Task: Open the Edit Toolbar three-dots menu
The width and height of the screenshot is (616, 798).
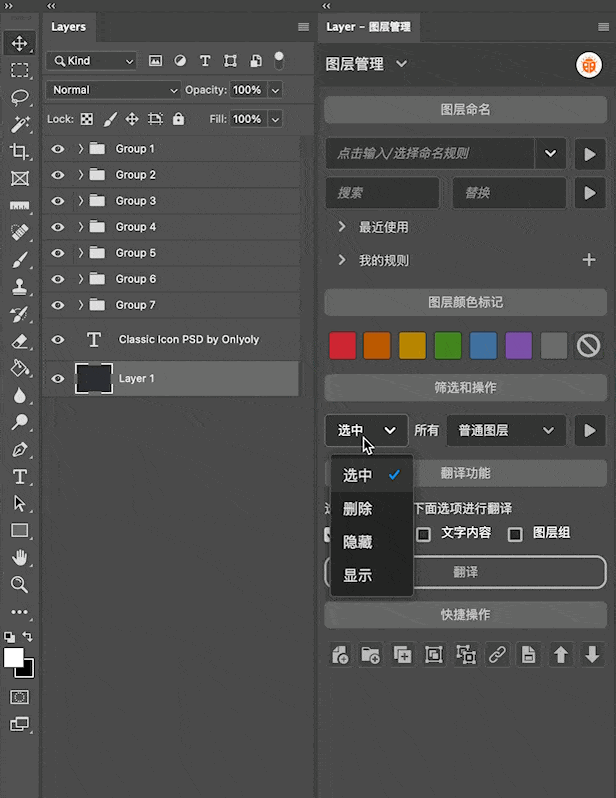Action: pyautogui.click(x=19, y=612)
